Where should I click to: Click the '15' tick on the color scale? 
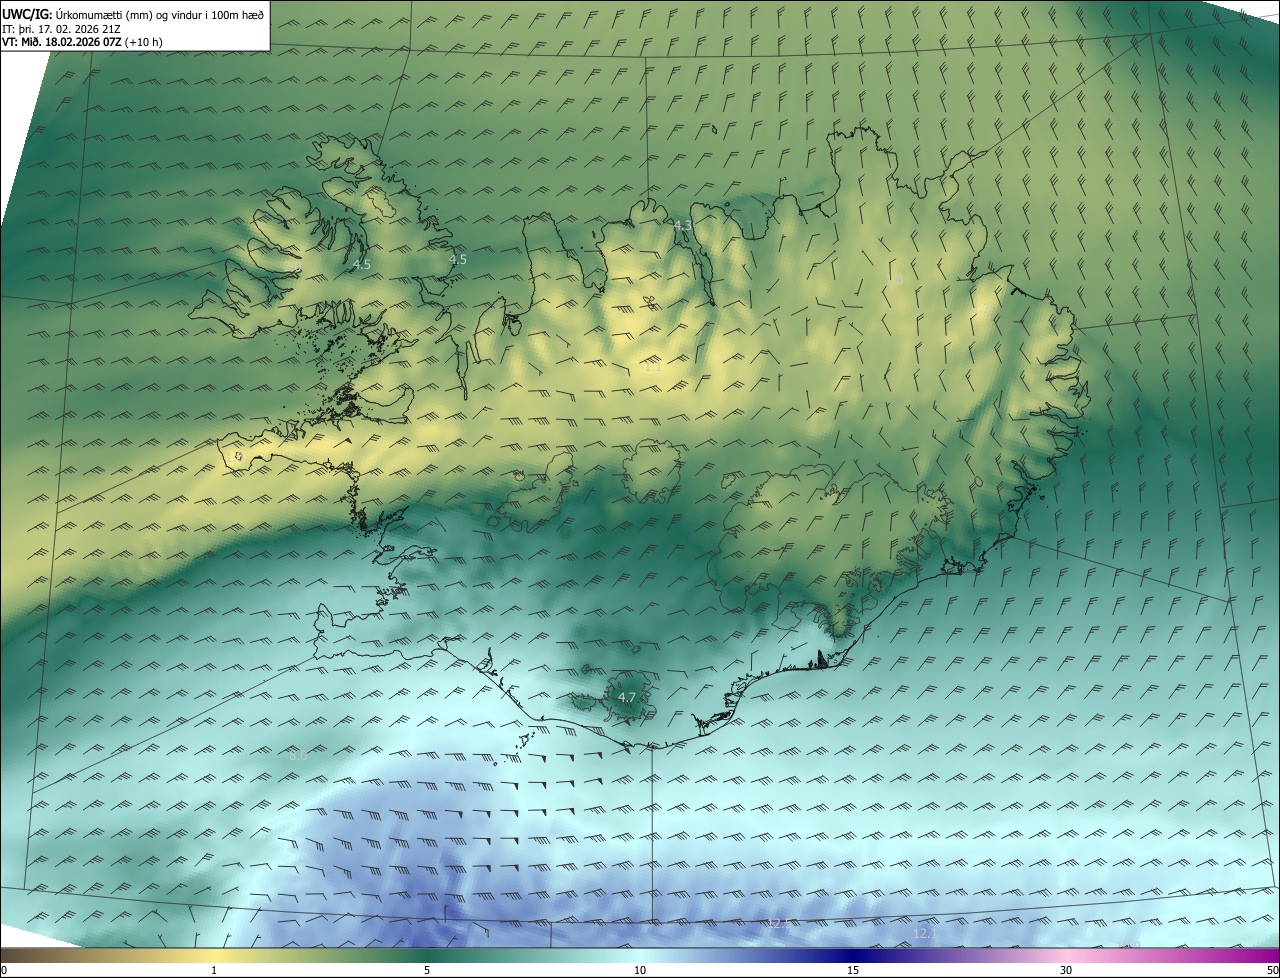(853, 970)
